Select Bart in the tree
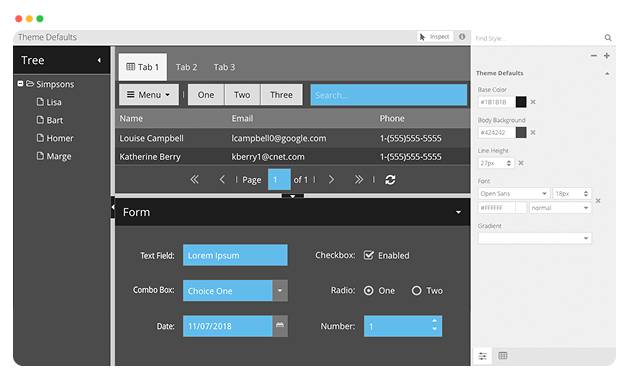 55,120
